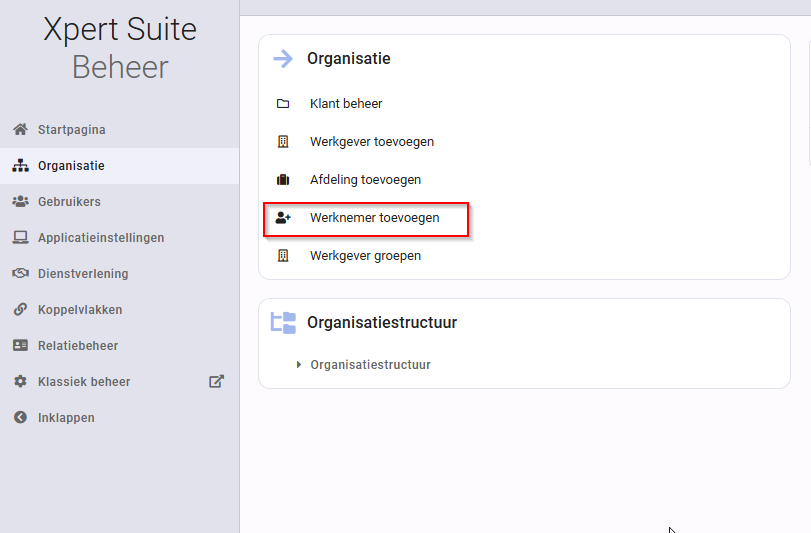811x533 pixels.
Task: Click the laptop icon for Applicatieinstellingen
Action: click(x=20, y=237)
